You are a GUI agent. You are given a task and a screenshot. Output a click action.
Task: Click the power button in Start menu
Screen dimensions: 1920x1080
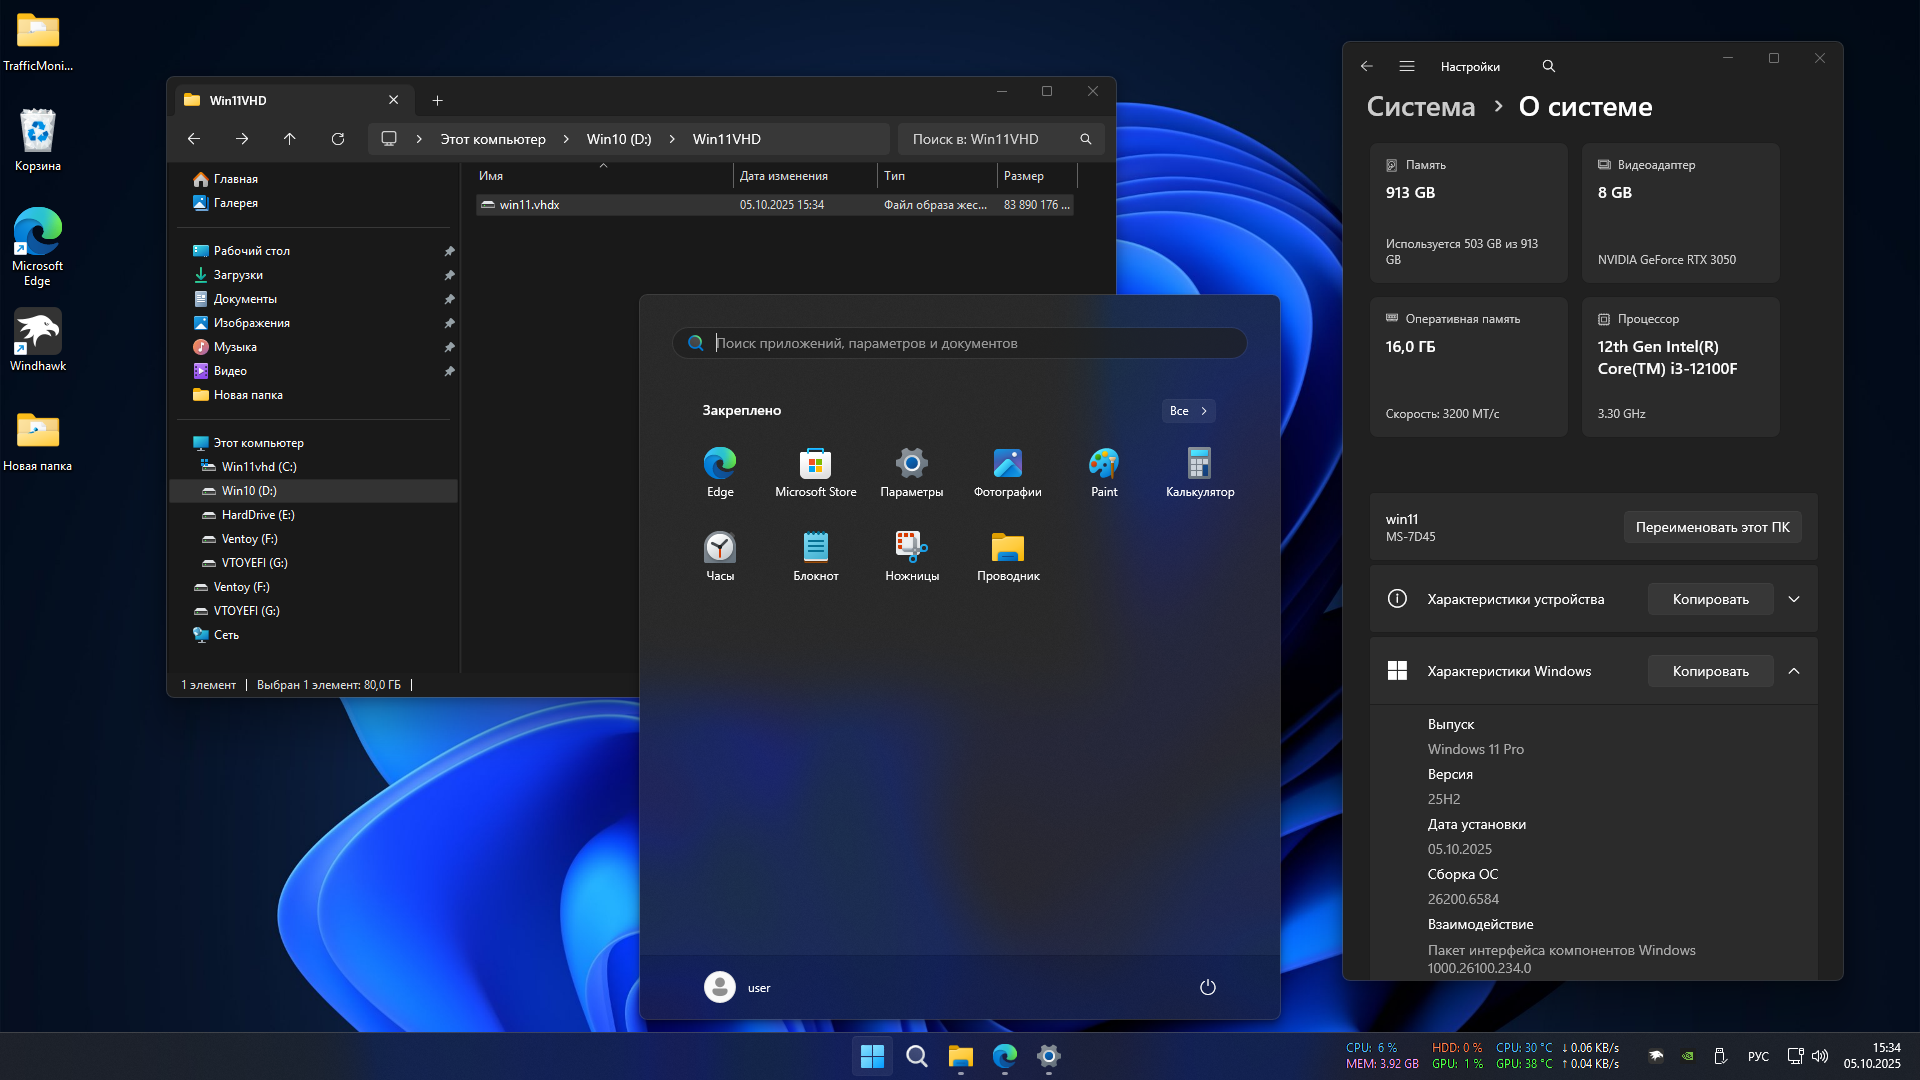(1207, 987)
